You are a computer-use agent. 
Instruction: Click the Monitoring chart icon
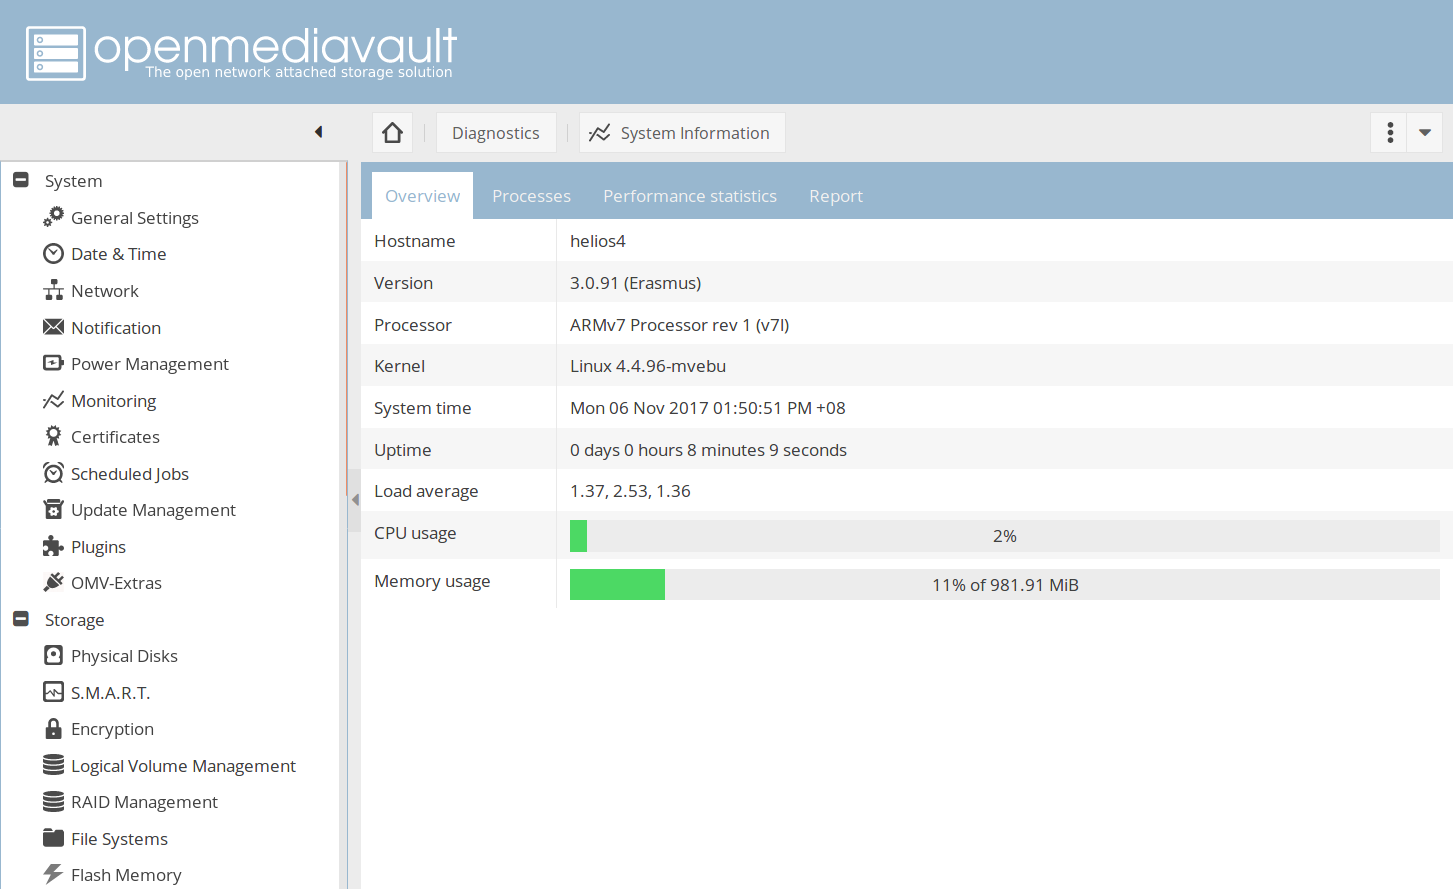click(53, 400)
